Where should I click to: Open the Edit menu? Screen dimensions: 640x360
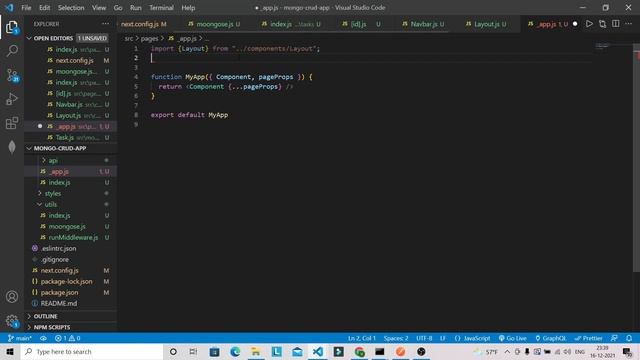(44, 8)
